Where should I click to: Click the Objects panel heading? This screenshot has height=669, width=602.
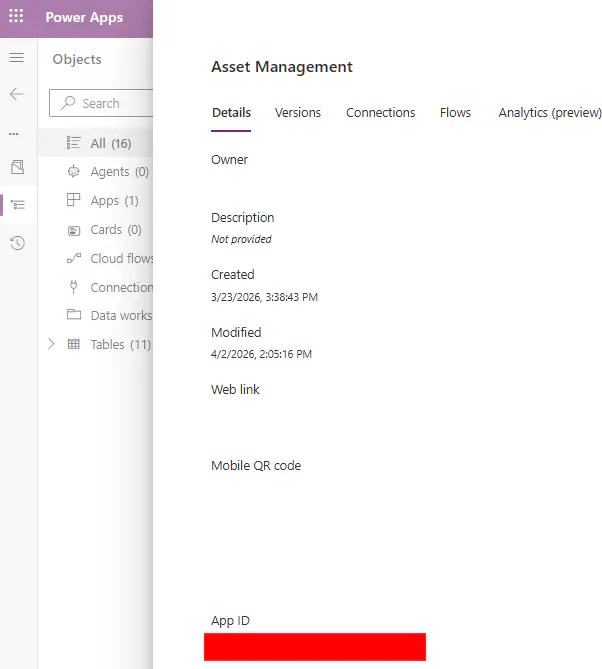[77, 59]
